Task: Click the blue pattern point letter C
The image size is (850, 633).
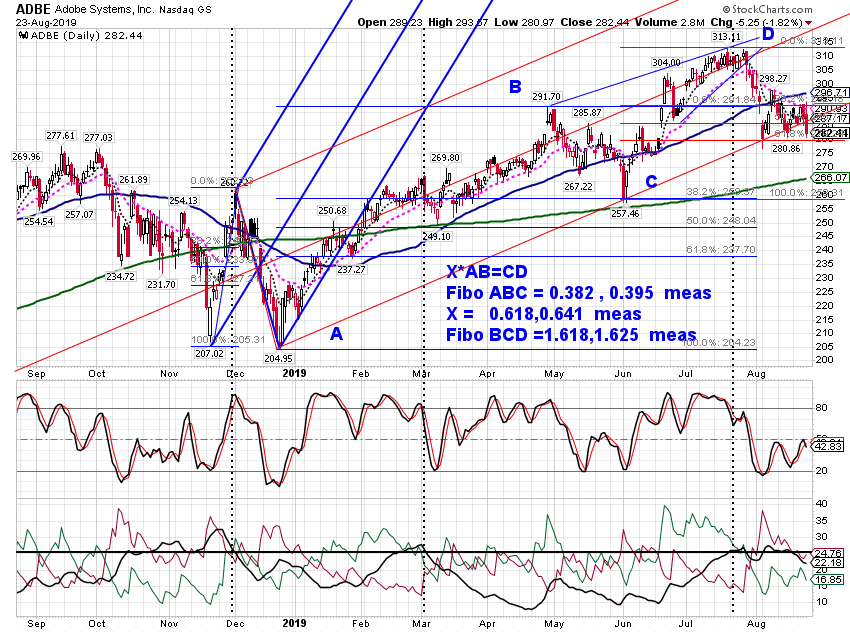Action: [651, 182]
